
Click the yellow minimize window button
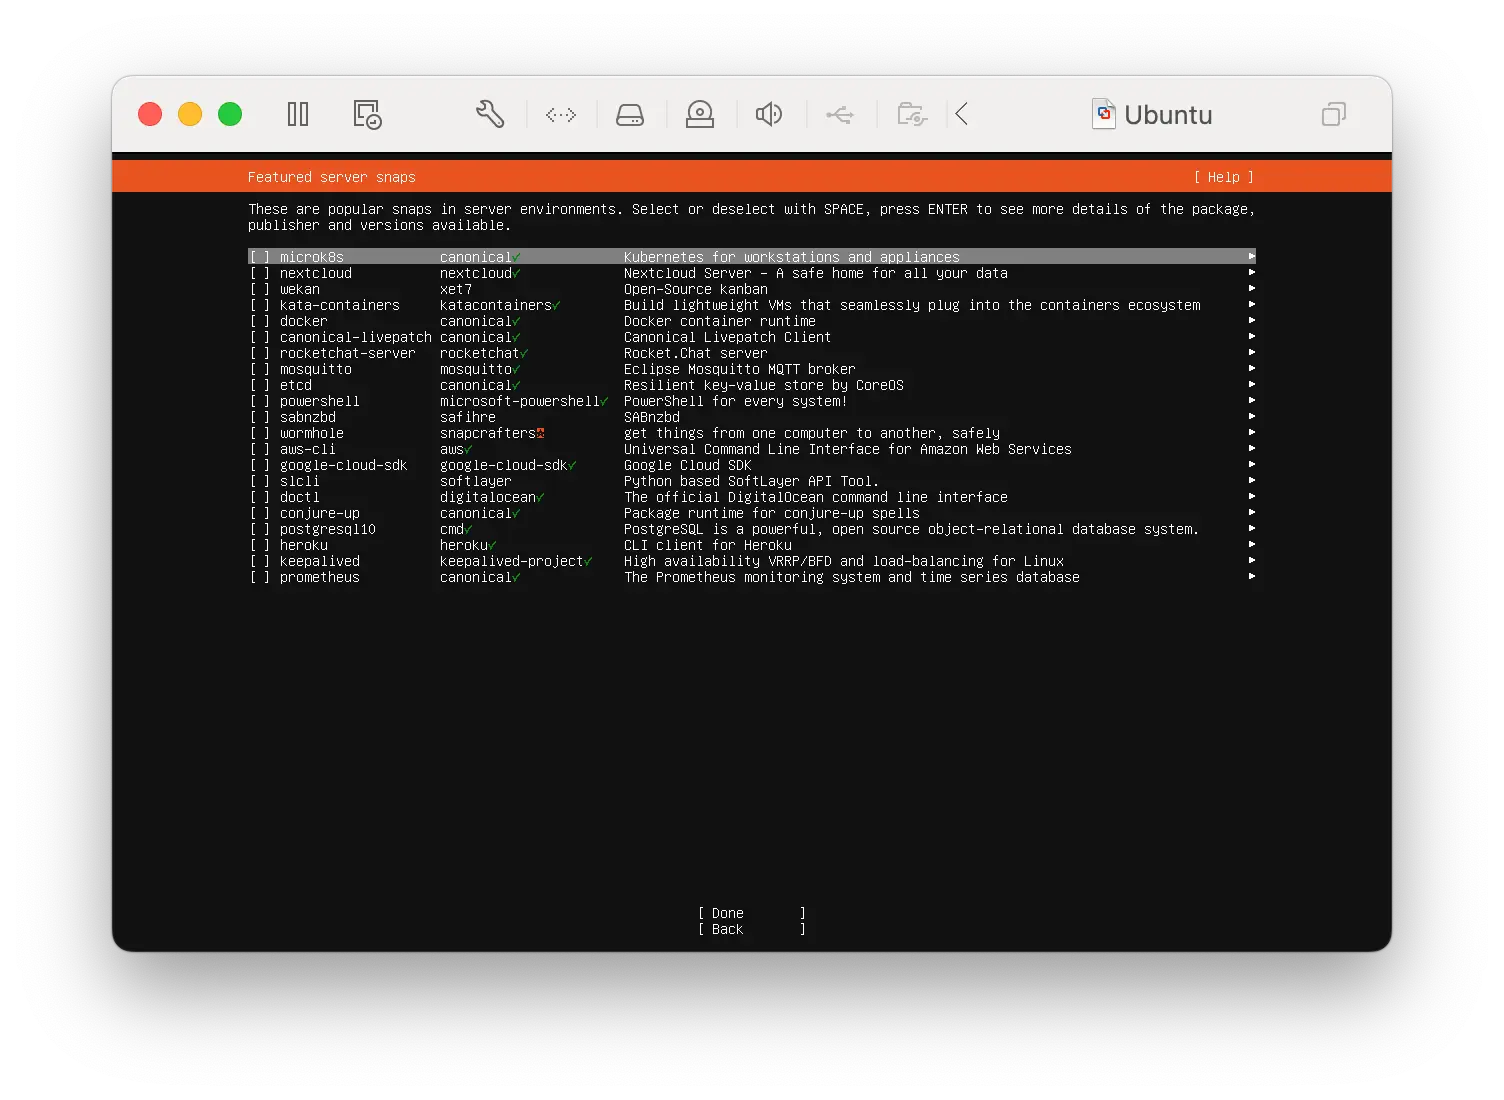[x=190, y=114]
